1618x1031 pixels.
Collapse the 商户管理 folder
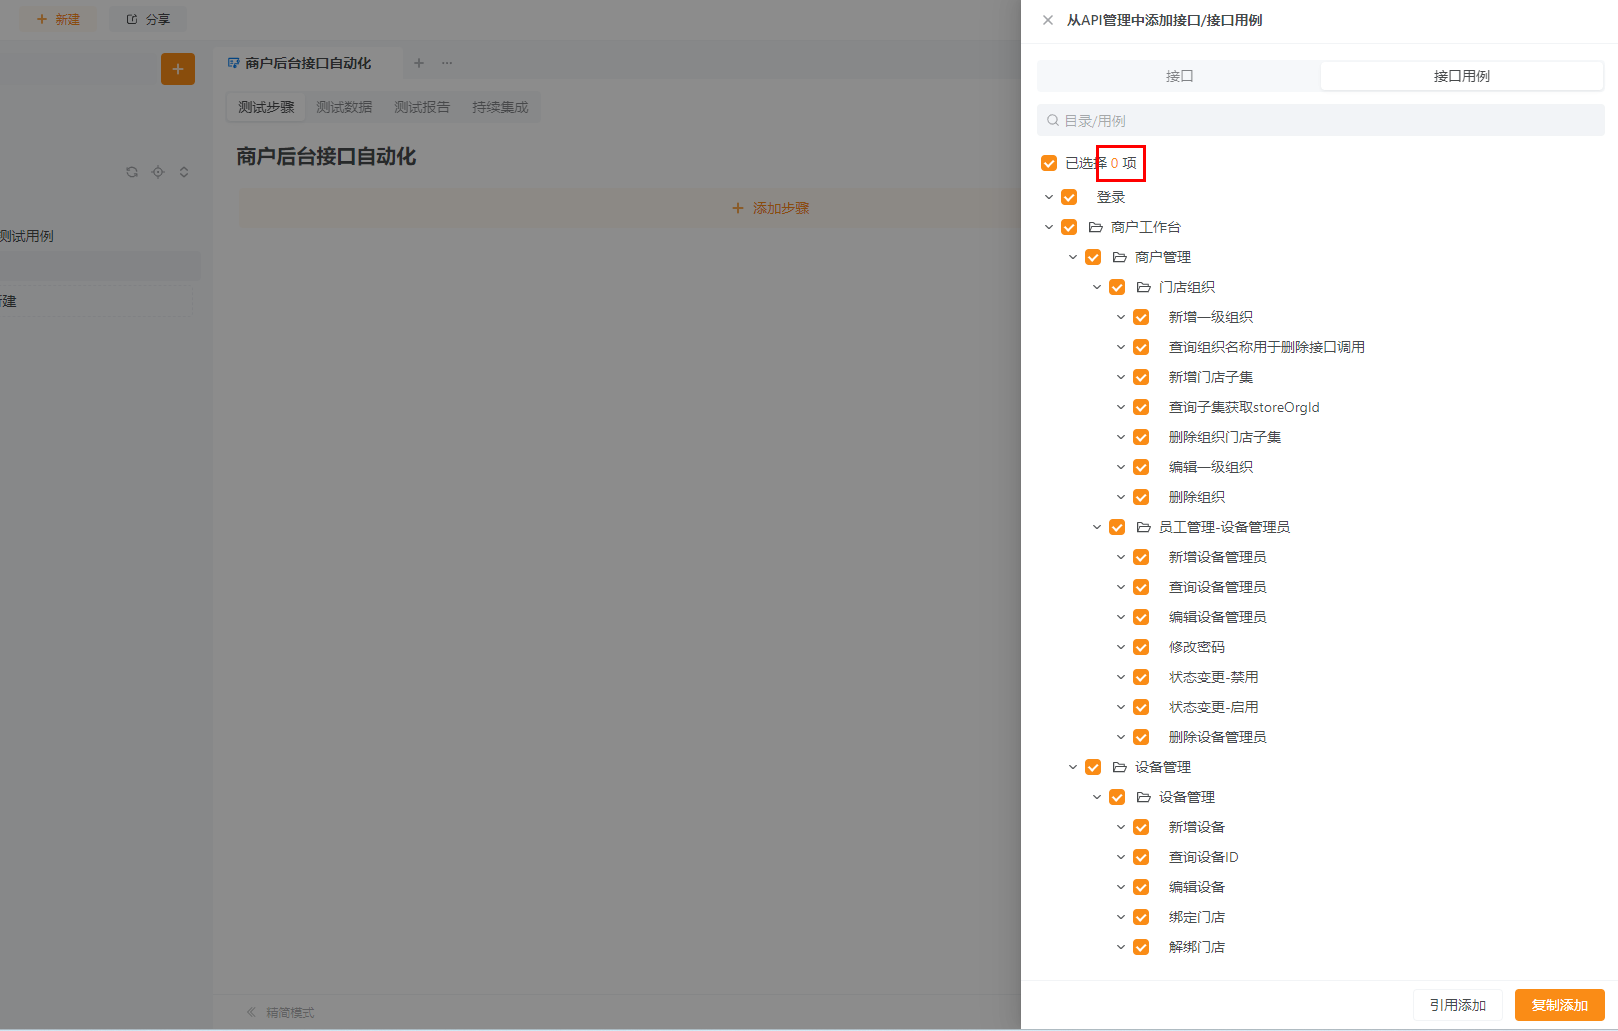click(x=1073, y=257)
